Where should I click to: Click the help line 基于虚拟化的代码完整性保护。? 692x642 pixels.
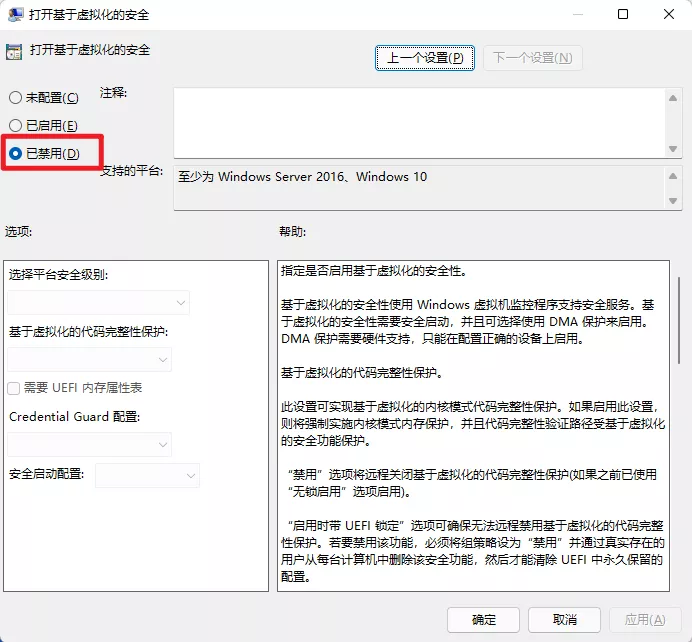coord(362,373)
